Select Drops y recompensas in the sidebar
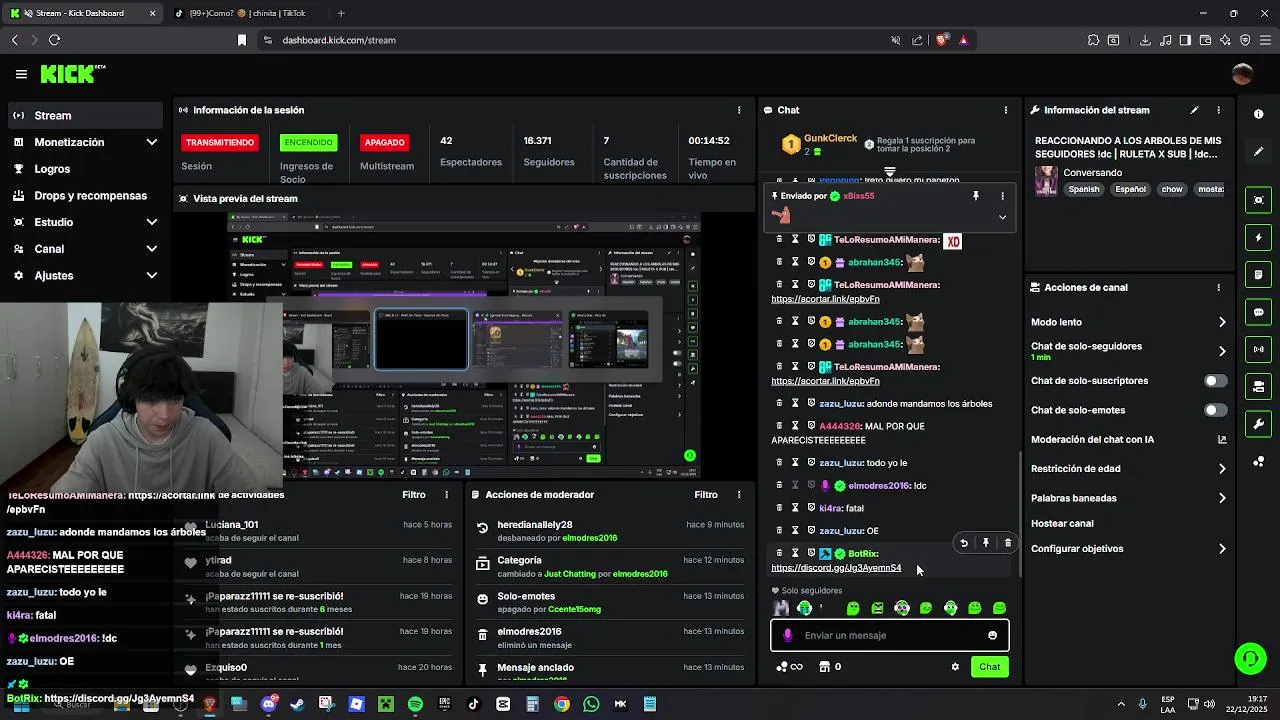1280x720 pixels. coord(85,196)
